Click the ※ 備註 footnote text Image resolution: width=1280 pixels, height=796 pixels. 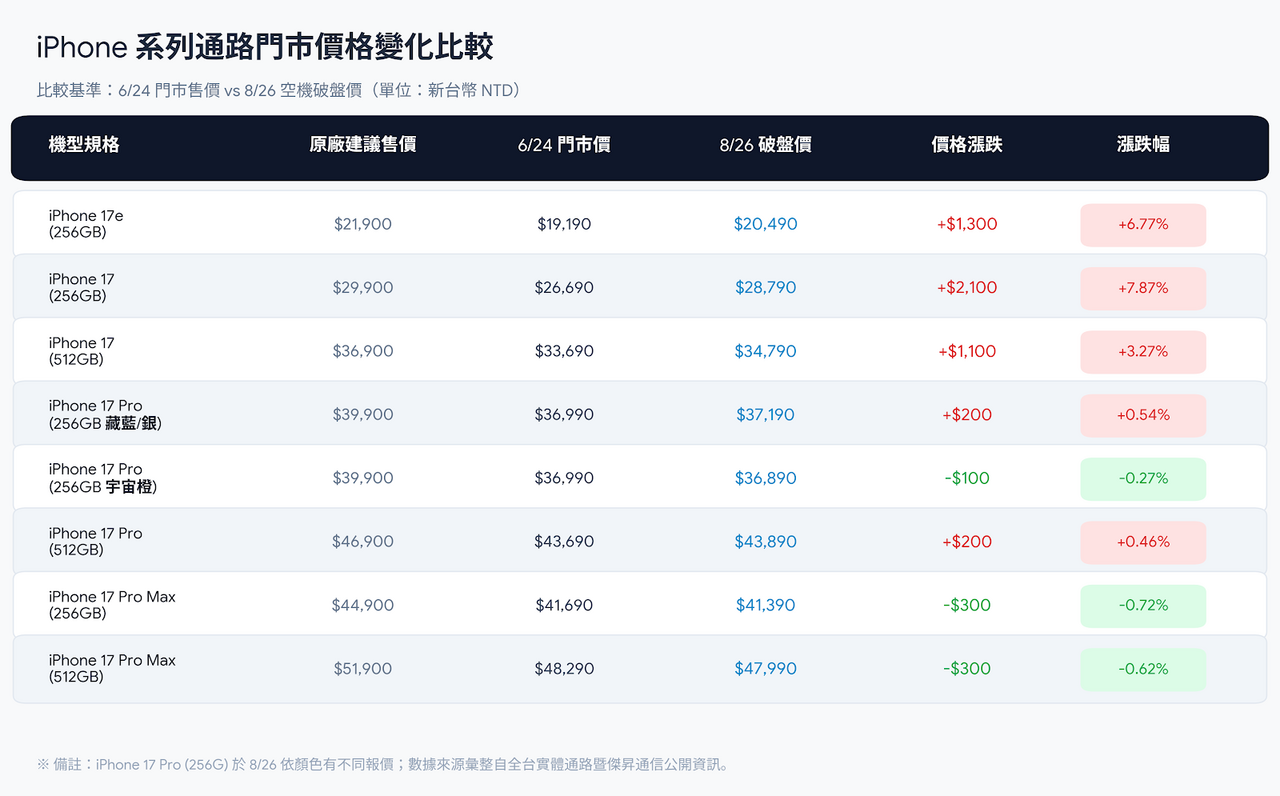(x=384, y=765)
